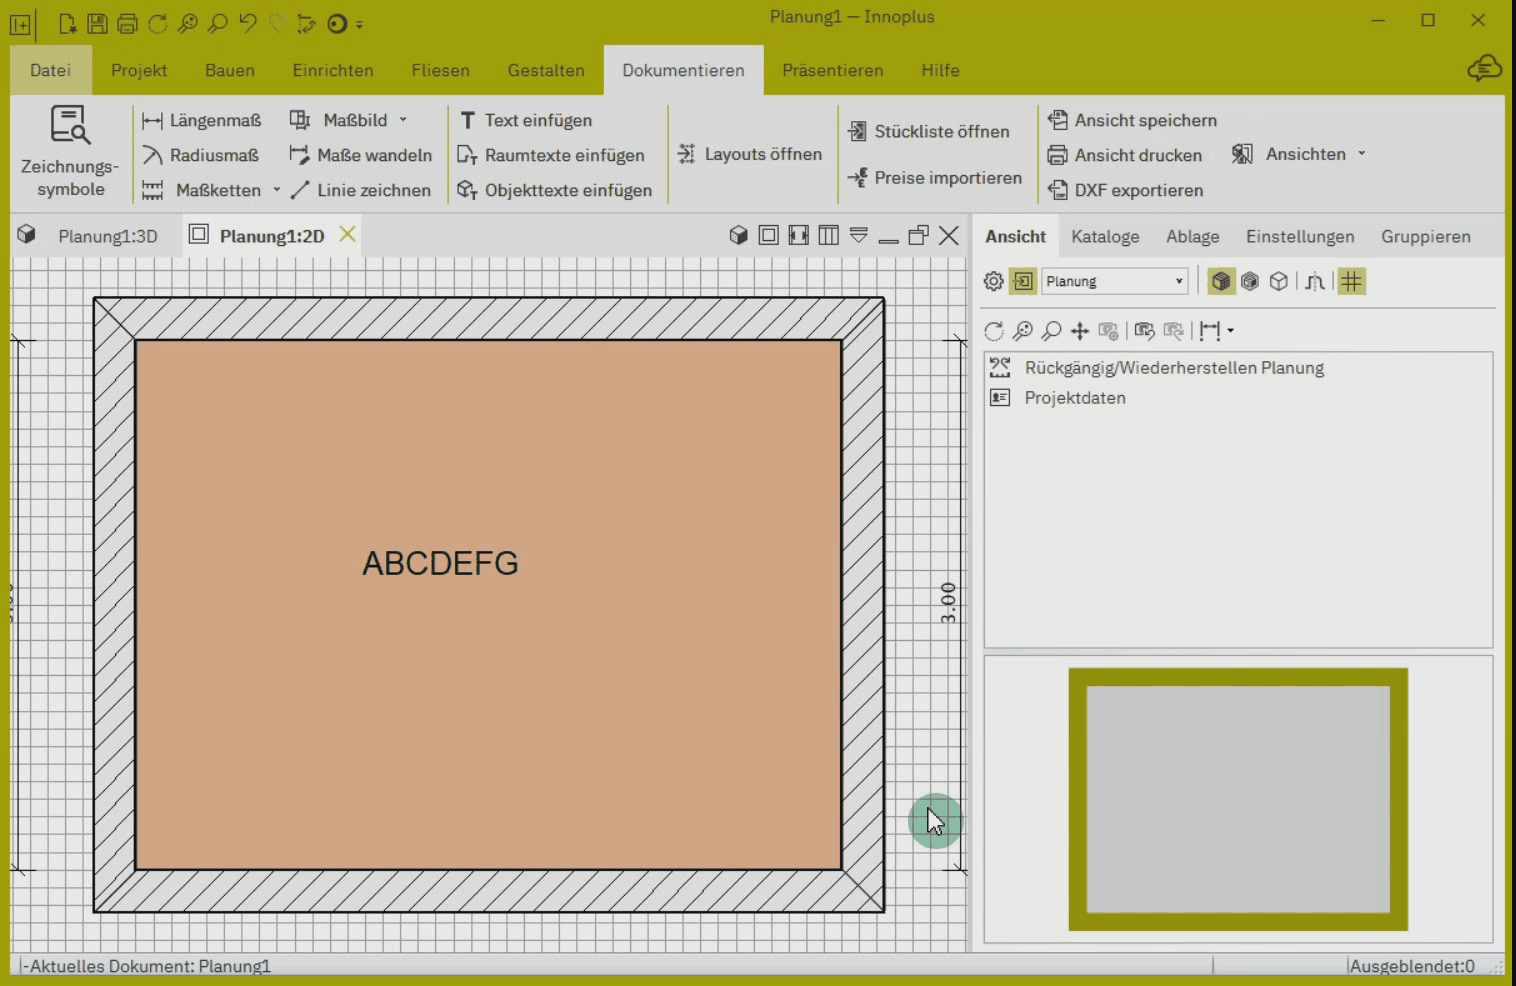Image resolution: width=1516 pixels, height=986 pixels.
Task: Open Stückliste öffnen
Action: 928,132
